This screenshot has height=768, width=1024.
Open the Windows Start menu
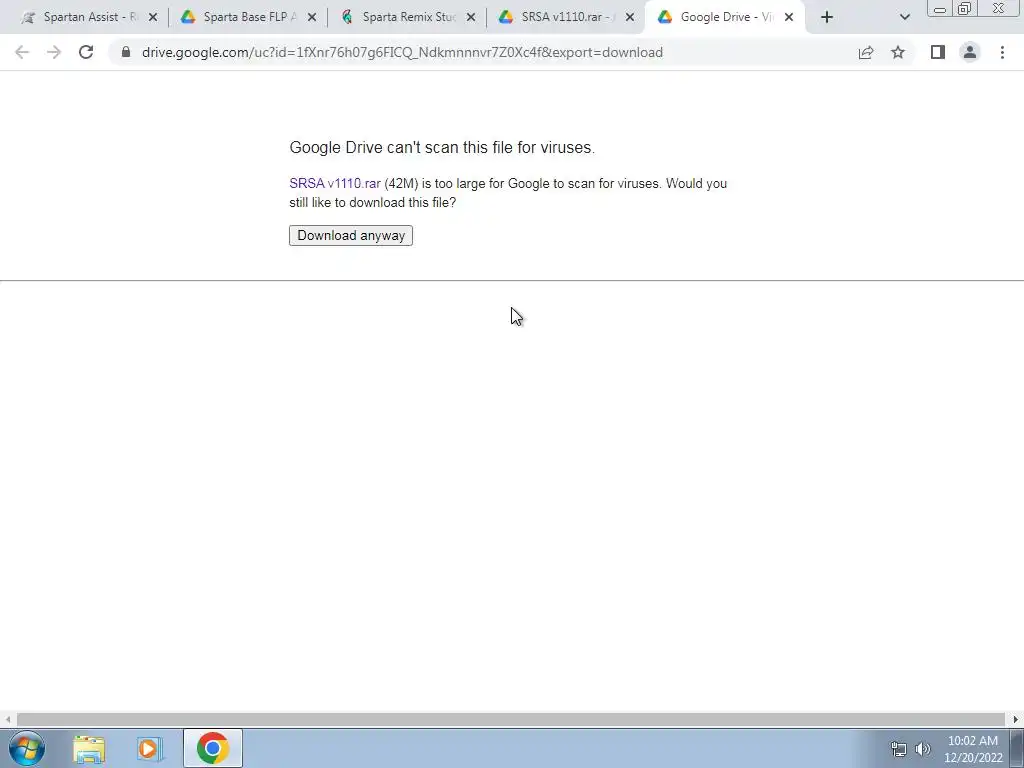click(27, 748)
